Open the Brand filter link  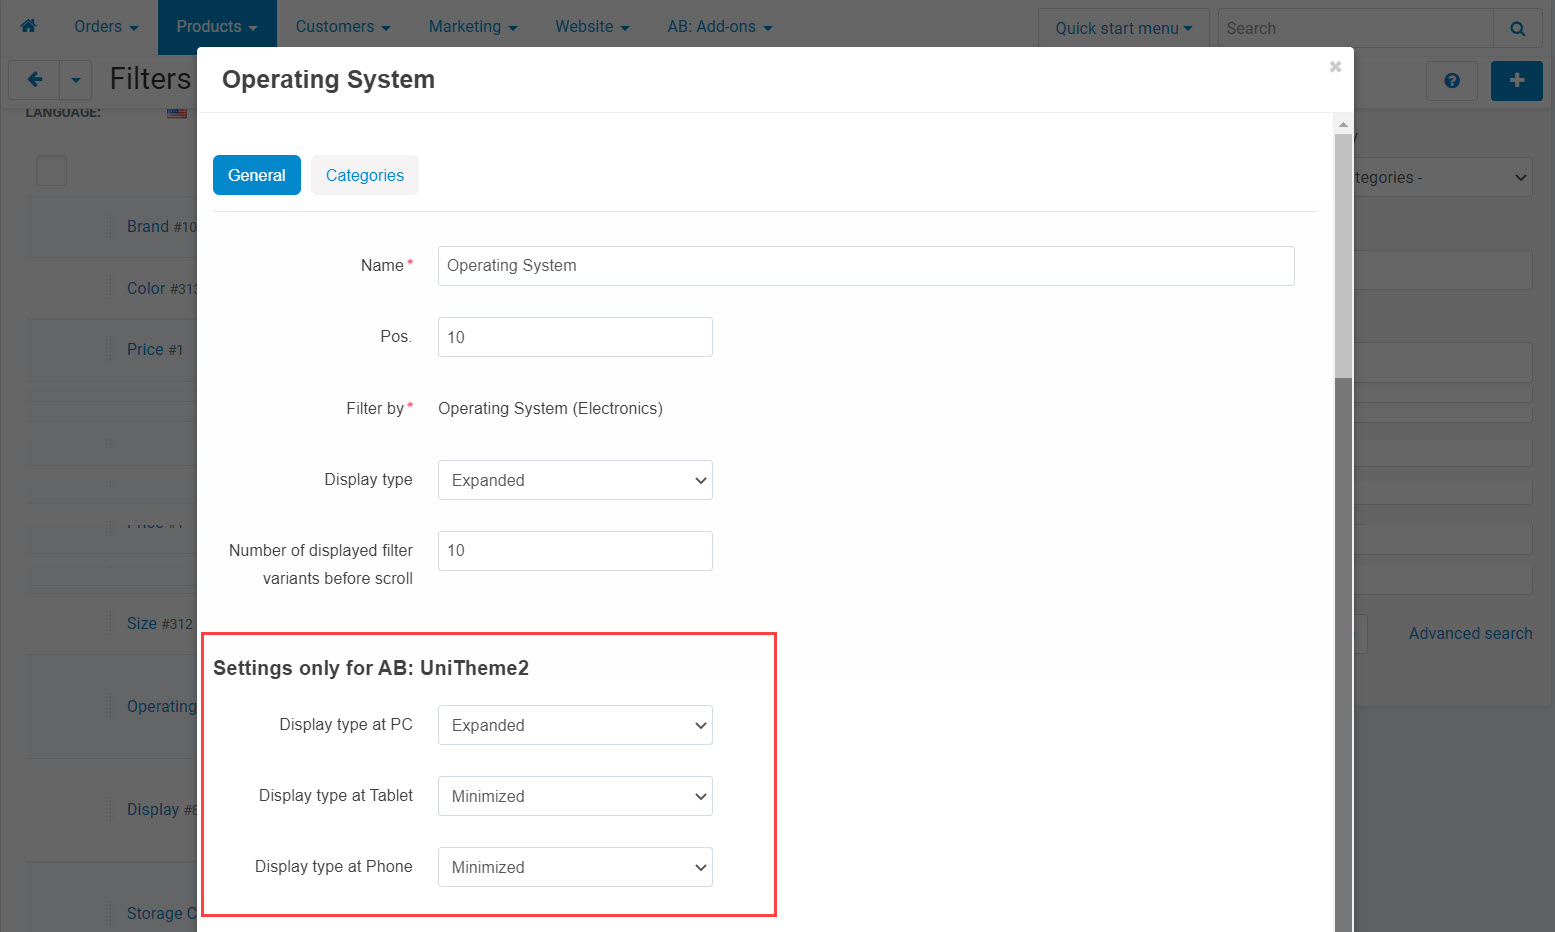coord(148,226)
